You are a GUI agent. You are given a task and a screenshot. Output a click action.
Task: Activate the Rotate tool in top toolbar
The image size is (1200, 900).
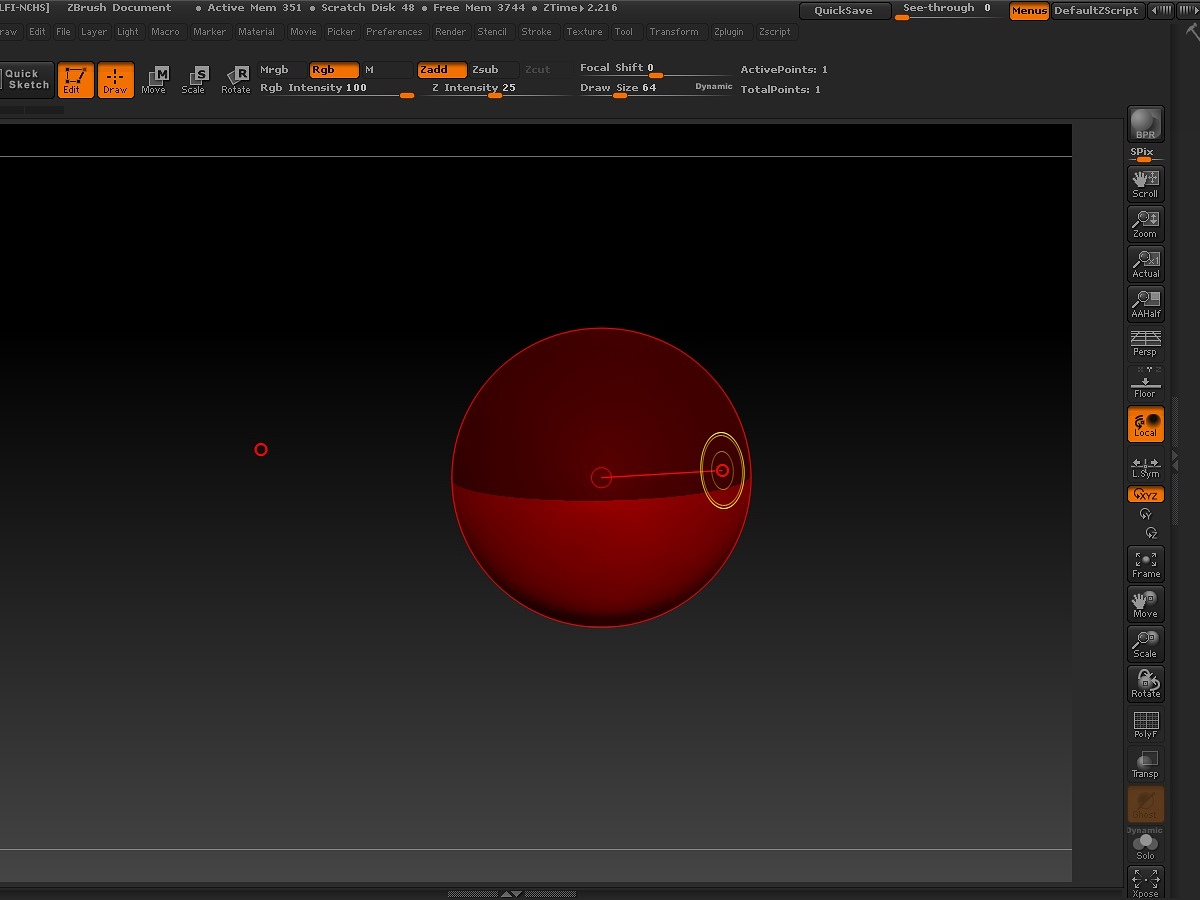point(236,79)
